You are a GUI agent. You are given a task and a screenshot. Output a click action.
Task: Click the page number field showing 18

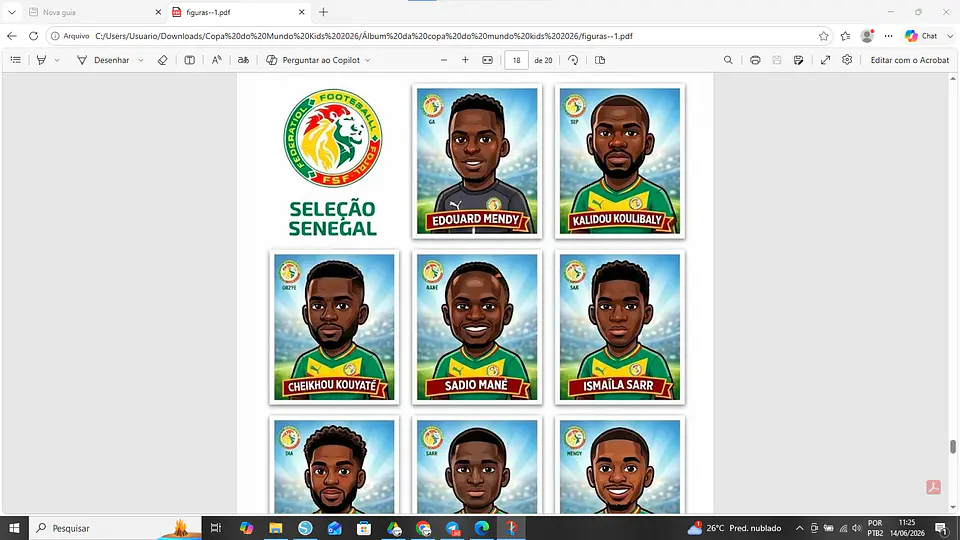point(516,60)
